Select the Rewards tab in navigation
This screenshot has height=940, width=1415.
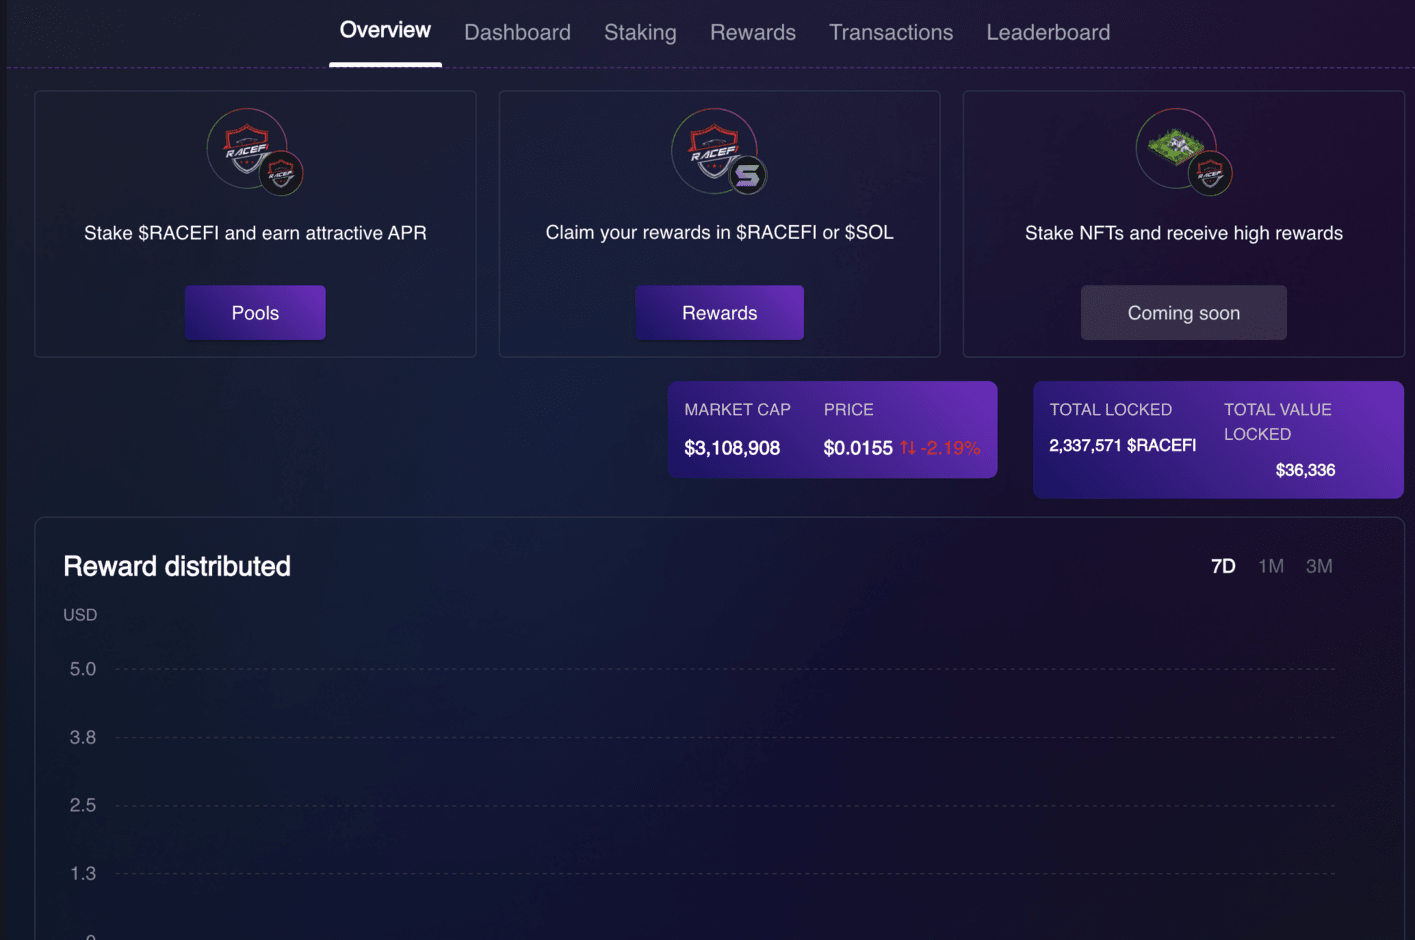[x=753, y=32]
